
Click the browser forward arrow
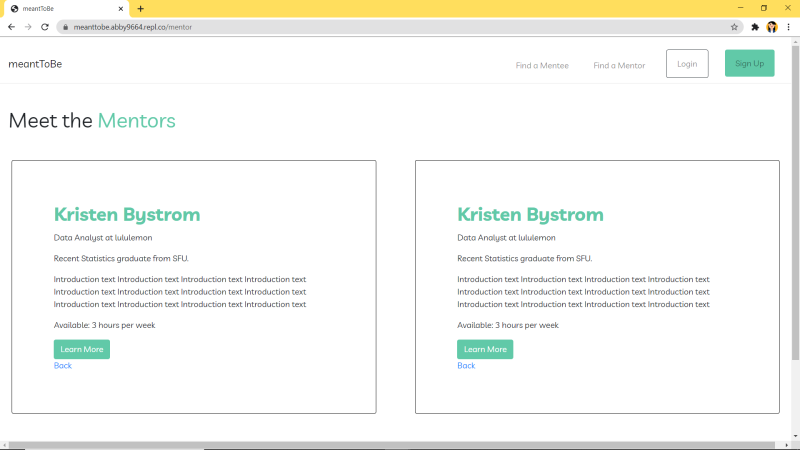tap(28, 27)
